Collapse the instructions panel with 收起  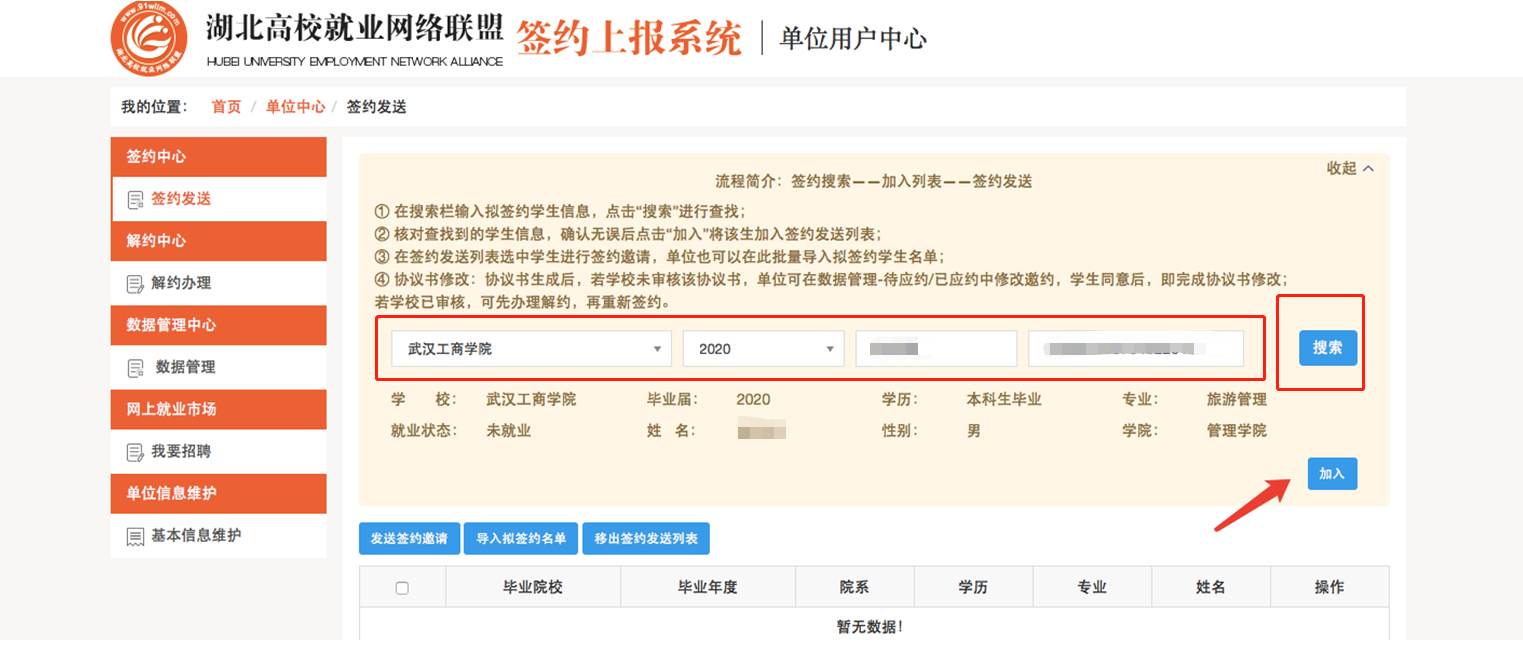[x=1350, y=169]
